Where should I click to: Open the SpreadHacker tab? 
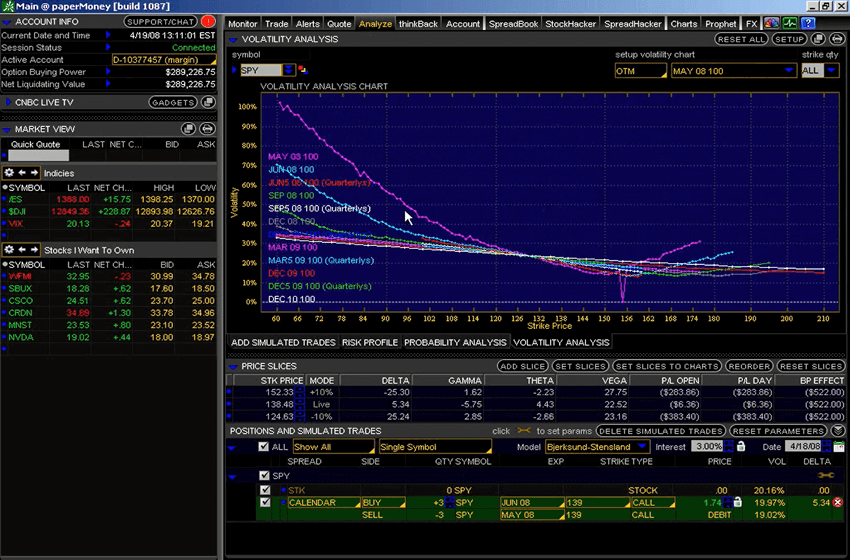[x=633, y=24]
